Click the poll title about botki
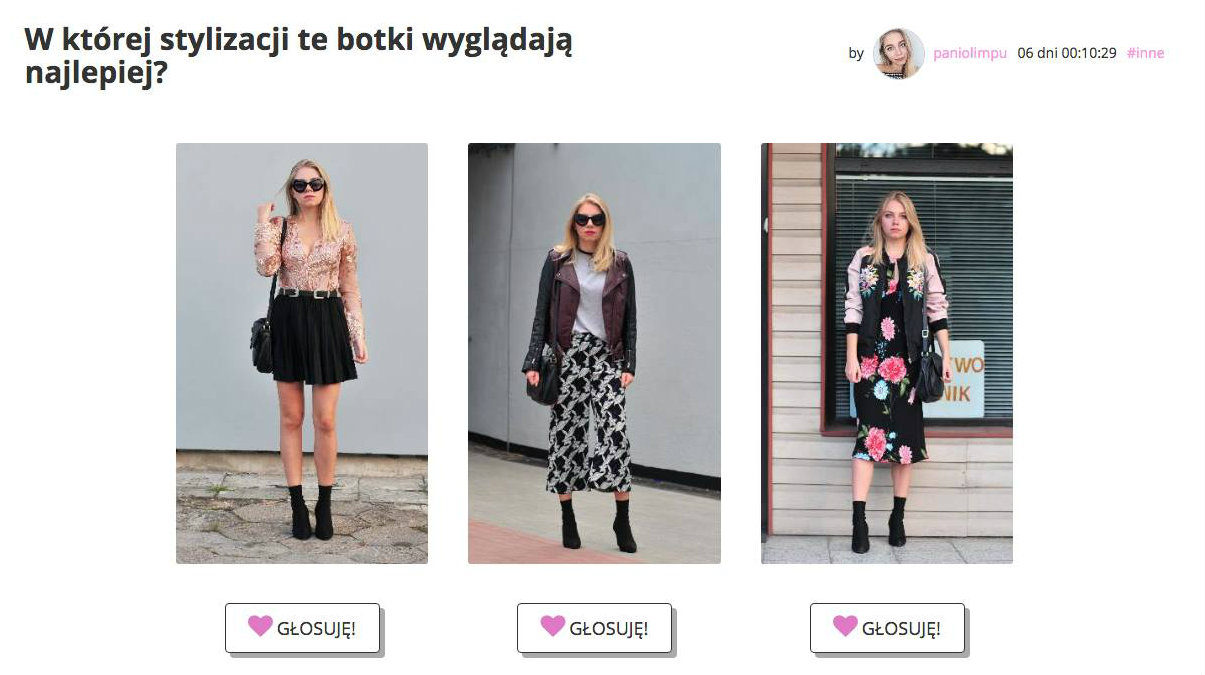1205x675 pixels. (x=298, y=57)
